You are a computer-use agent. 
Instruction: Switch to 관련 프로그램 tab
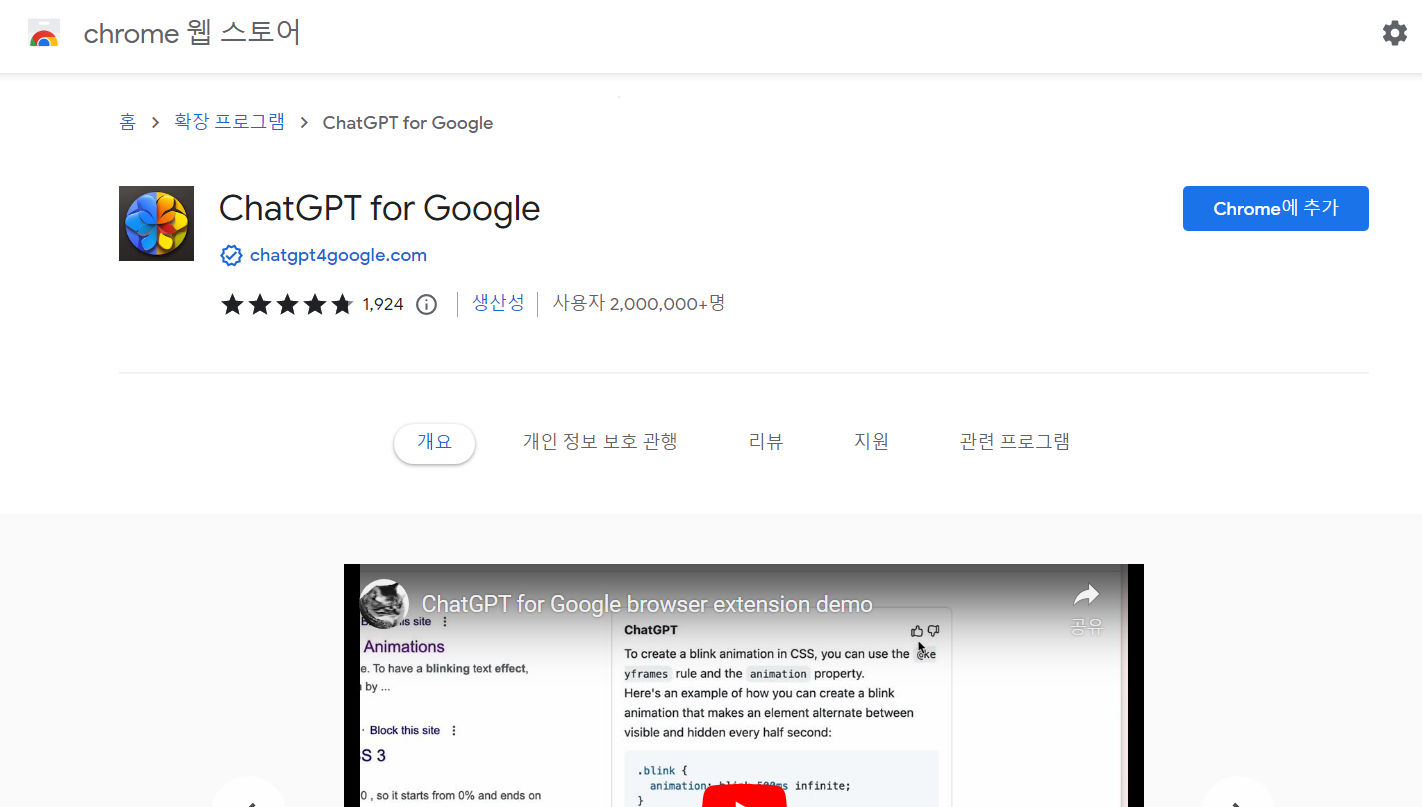coord(1015,441)
